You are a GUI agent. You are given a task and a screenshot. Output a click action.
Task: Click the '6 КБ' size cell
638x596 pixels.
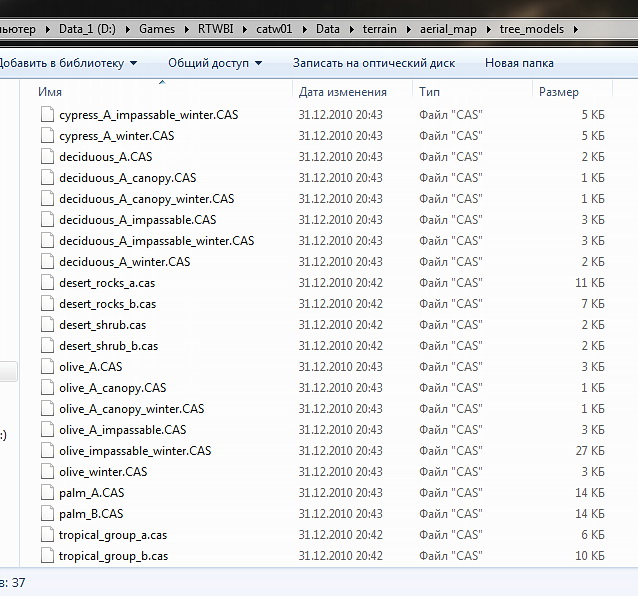[593, 535]
